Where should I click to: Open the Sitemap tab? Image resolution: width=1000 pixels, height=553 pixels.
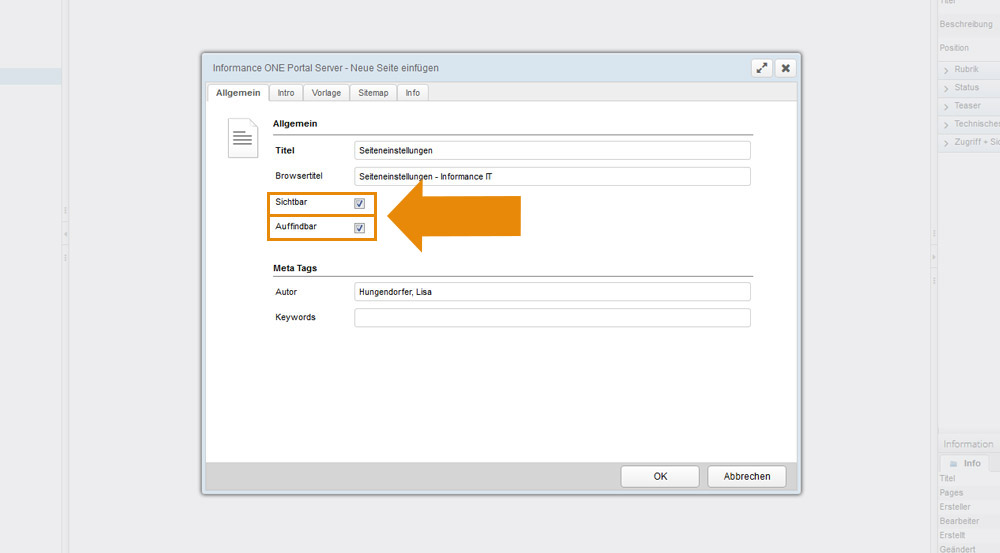pyautogui.click(x=373, y=93)
